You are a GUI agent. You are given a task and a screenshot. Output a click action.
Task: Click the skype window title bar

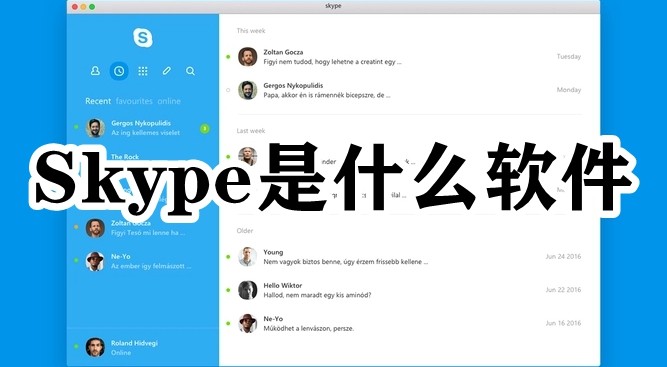333,7
